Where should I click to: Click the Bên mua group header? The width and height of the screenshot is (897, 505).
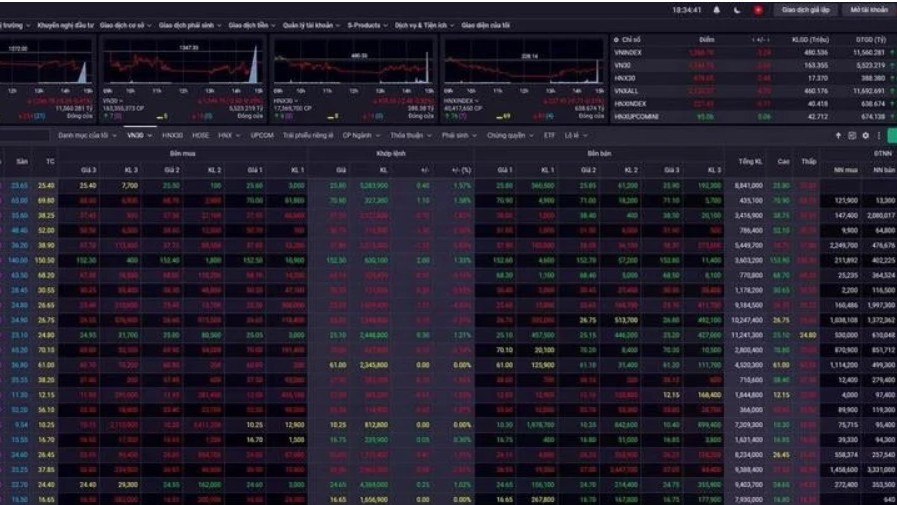[182, 154]
